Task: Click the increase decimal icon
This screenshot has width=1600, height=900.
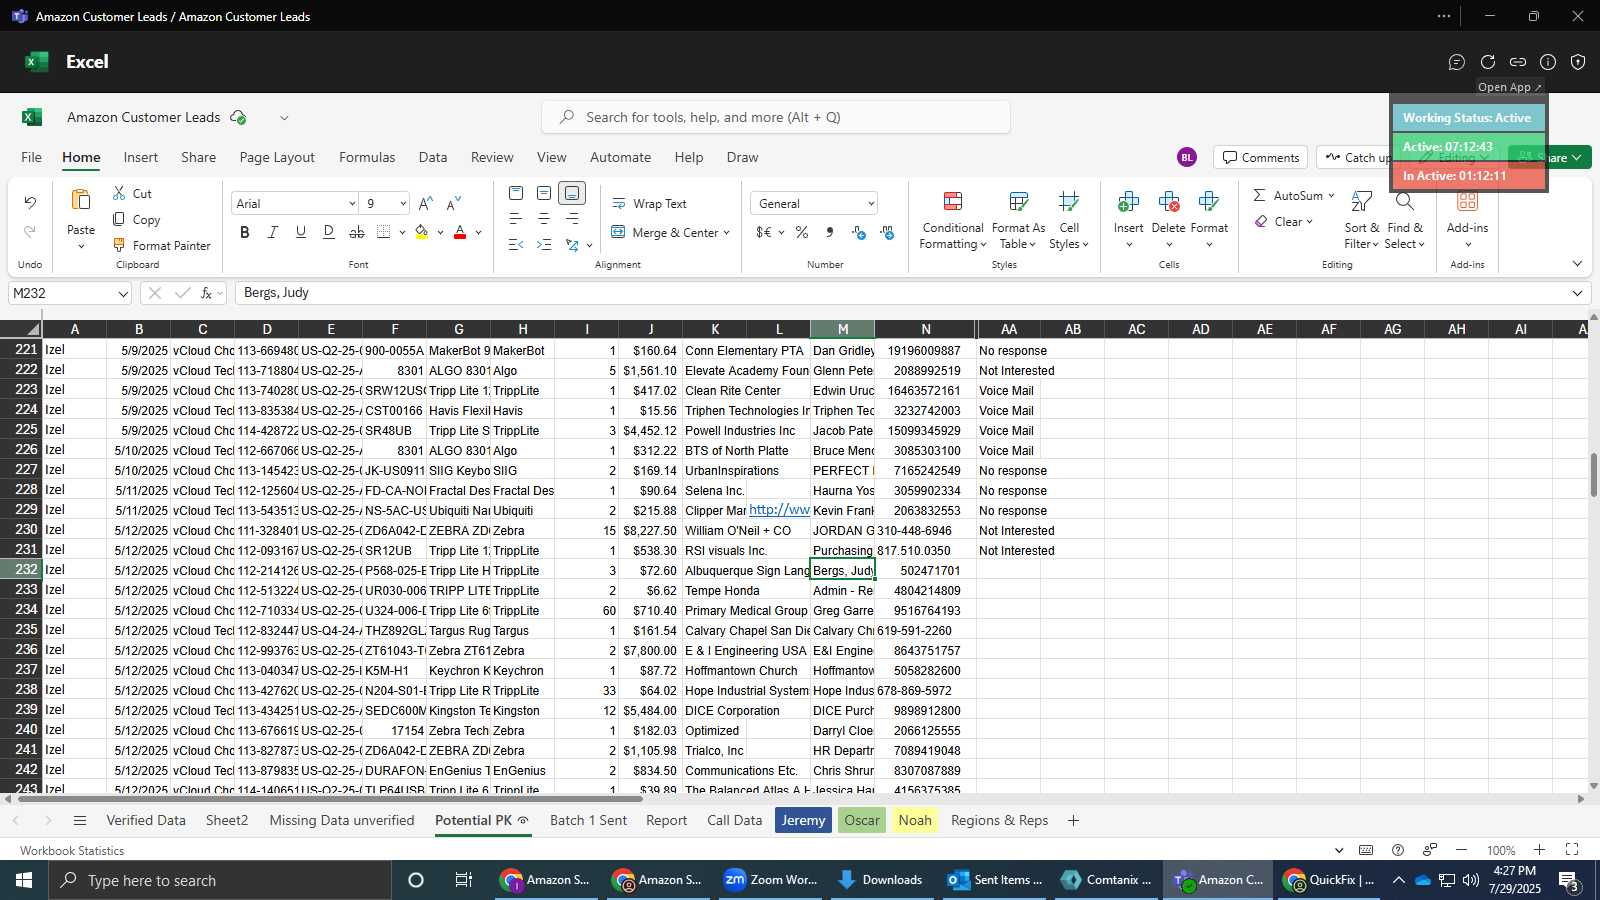Action: [859, 232]
